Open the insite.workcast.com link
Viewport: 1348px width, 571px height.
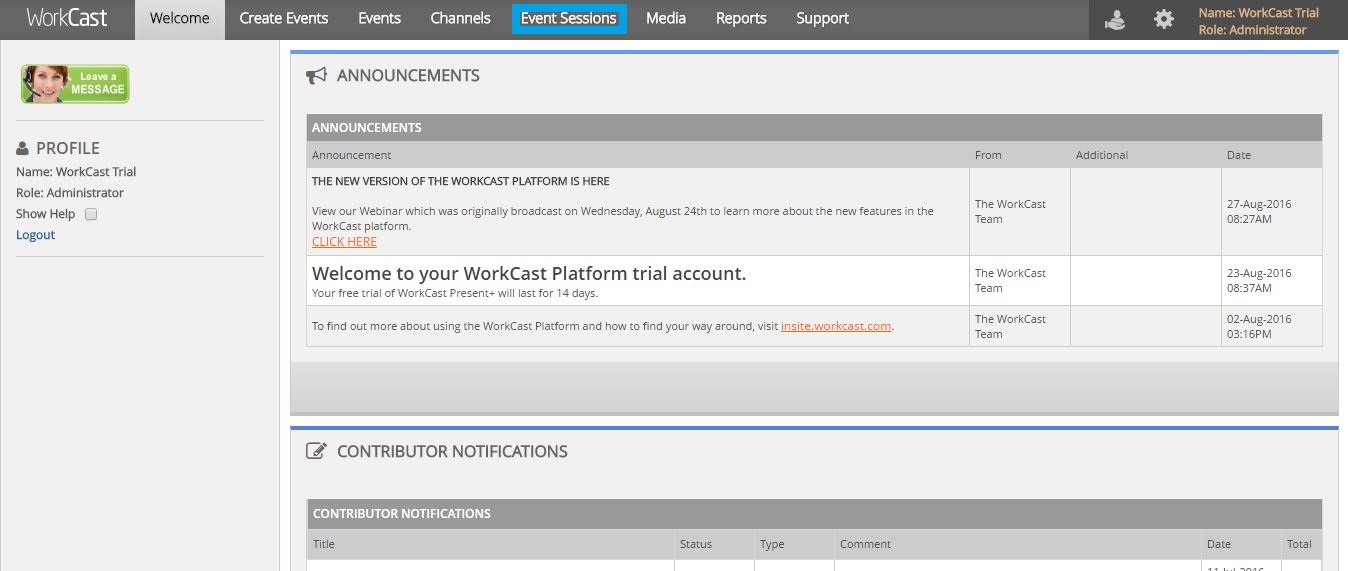pos(836,326)
